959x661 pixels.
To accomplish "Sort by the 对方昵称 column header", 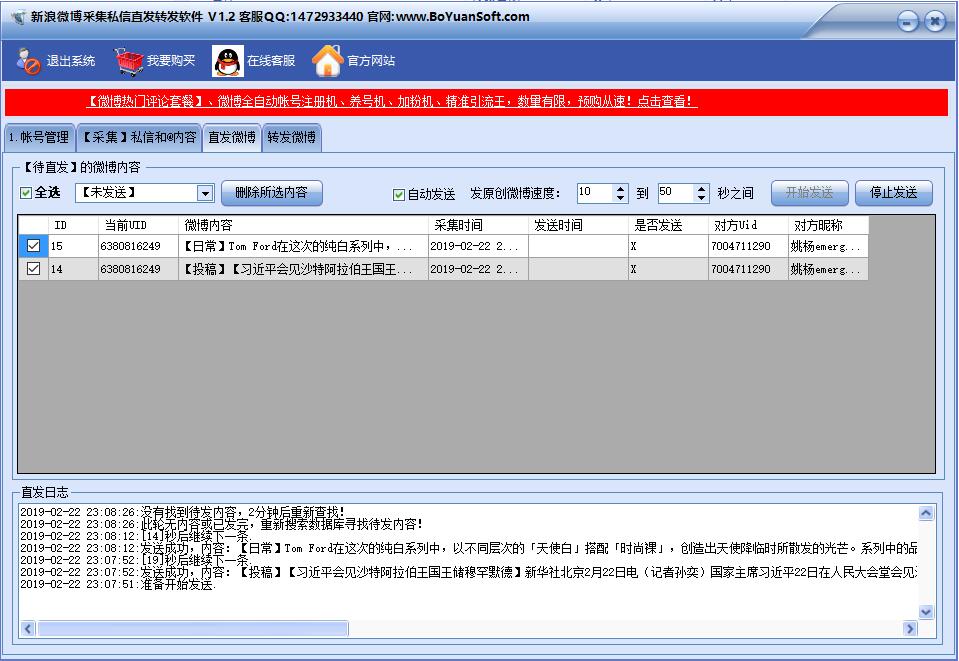I will tap(828, 225).
